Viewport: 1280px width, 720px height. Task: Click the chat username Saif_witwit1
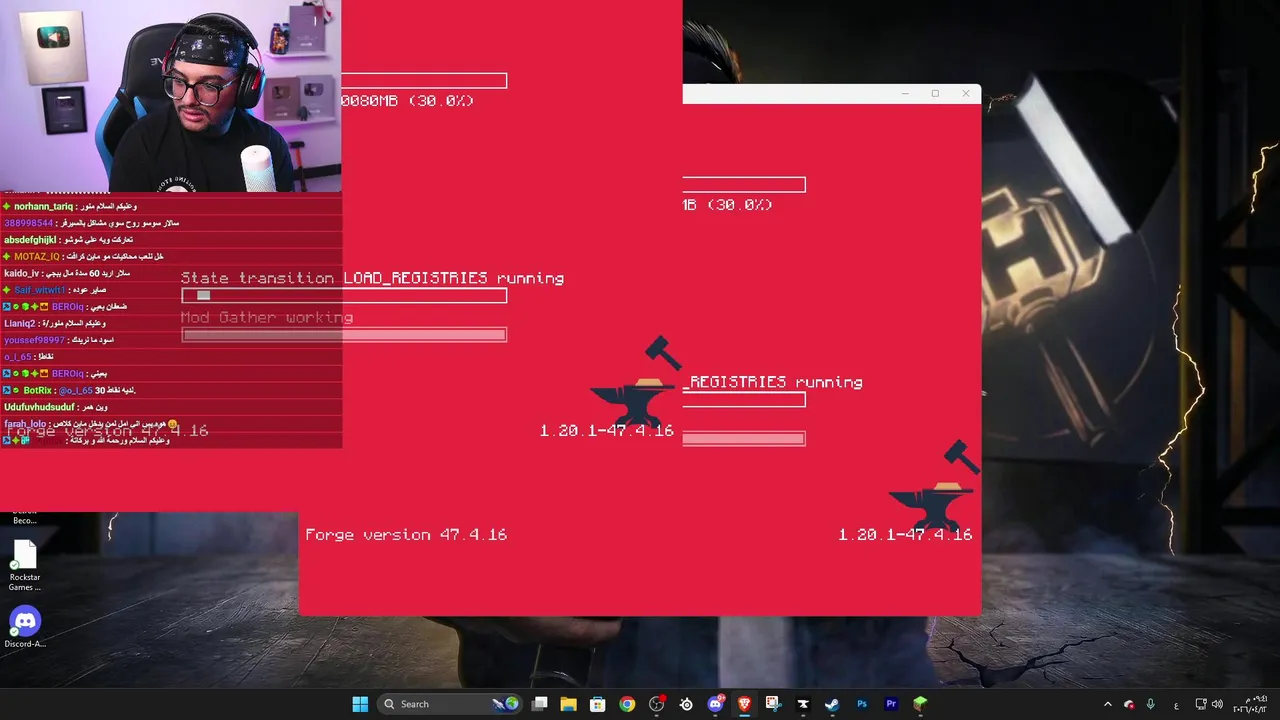(x=40, y=290)
